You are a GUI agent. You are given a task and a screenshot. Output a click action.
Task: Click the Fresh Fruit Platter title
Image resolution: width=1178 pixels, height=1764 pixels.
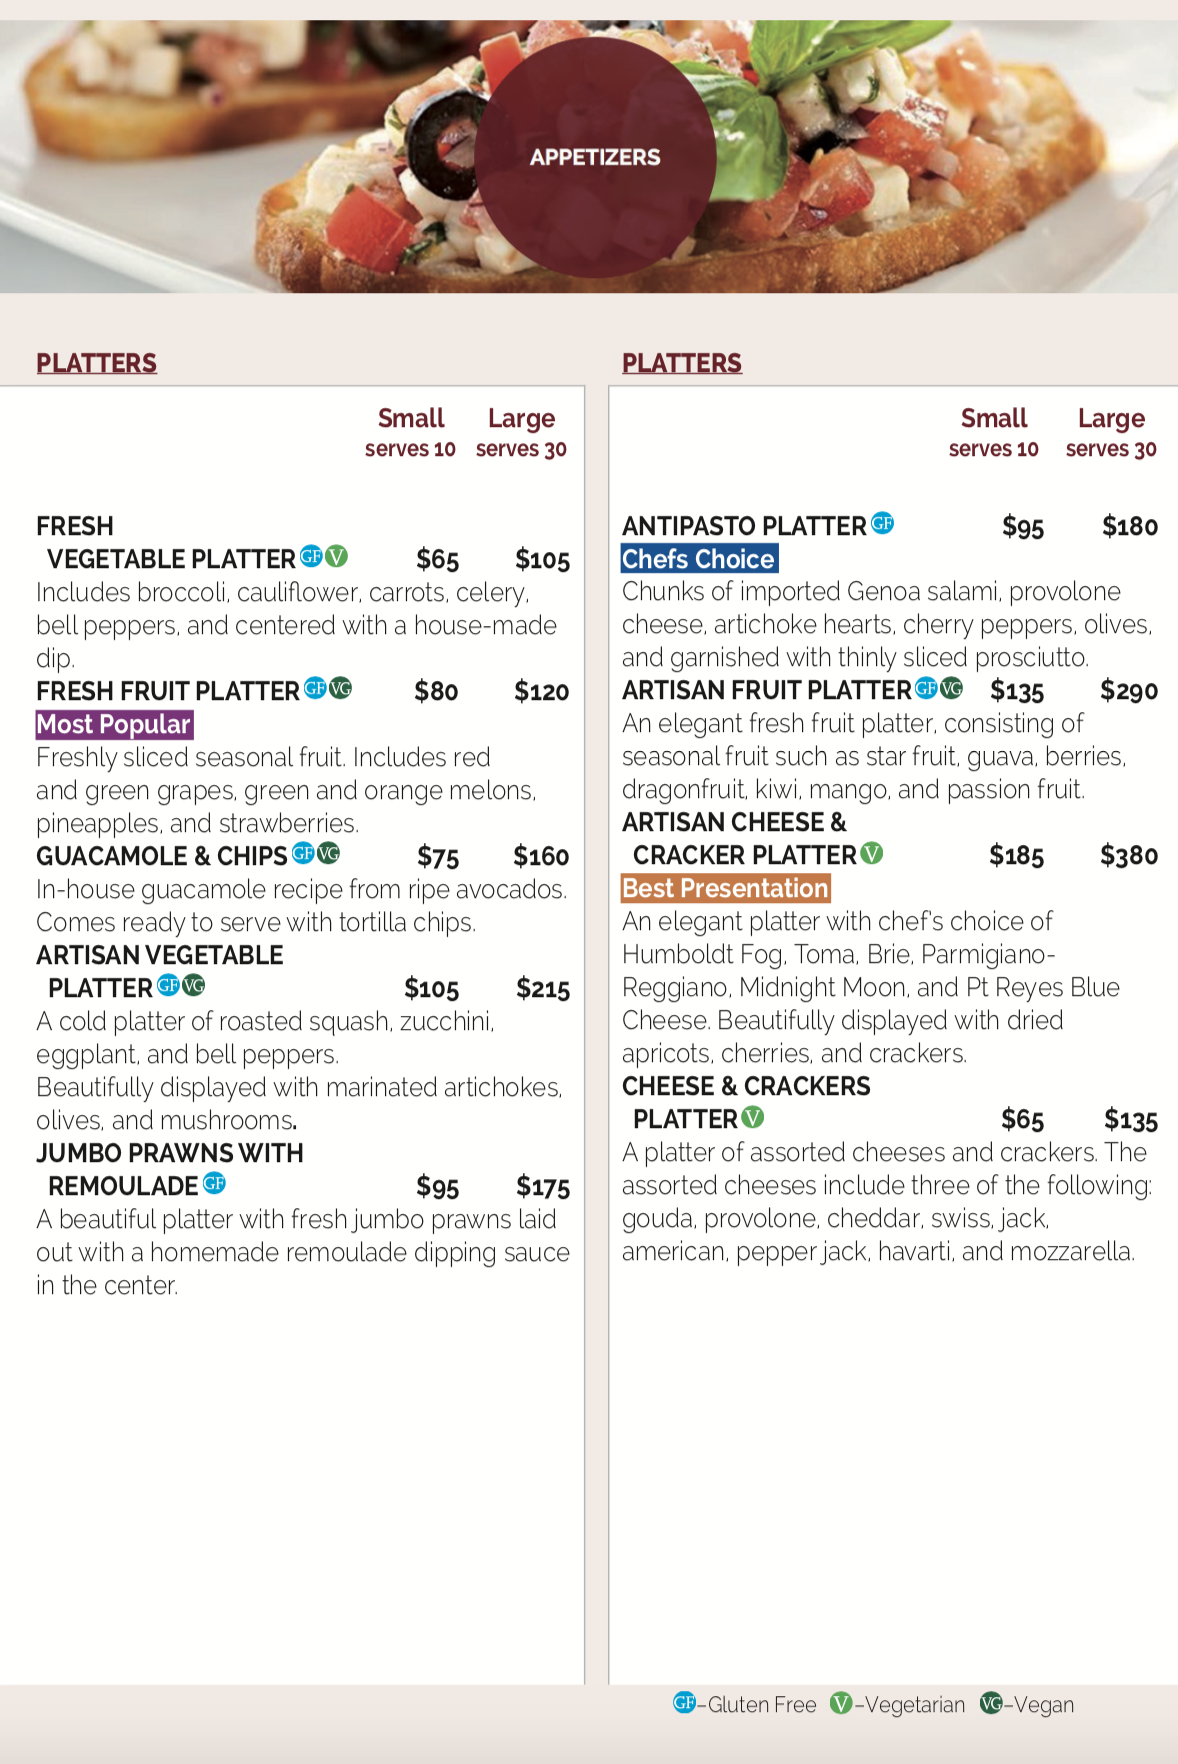(168, 691)
